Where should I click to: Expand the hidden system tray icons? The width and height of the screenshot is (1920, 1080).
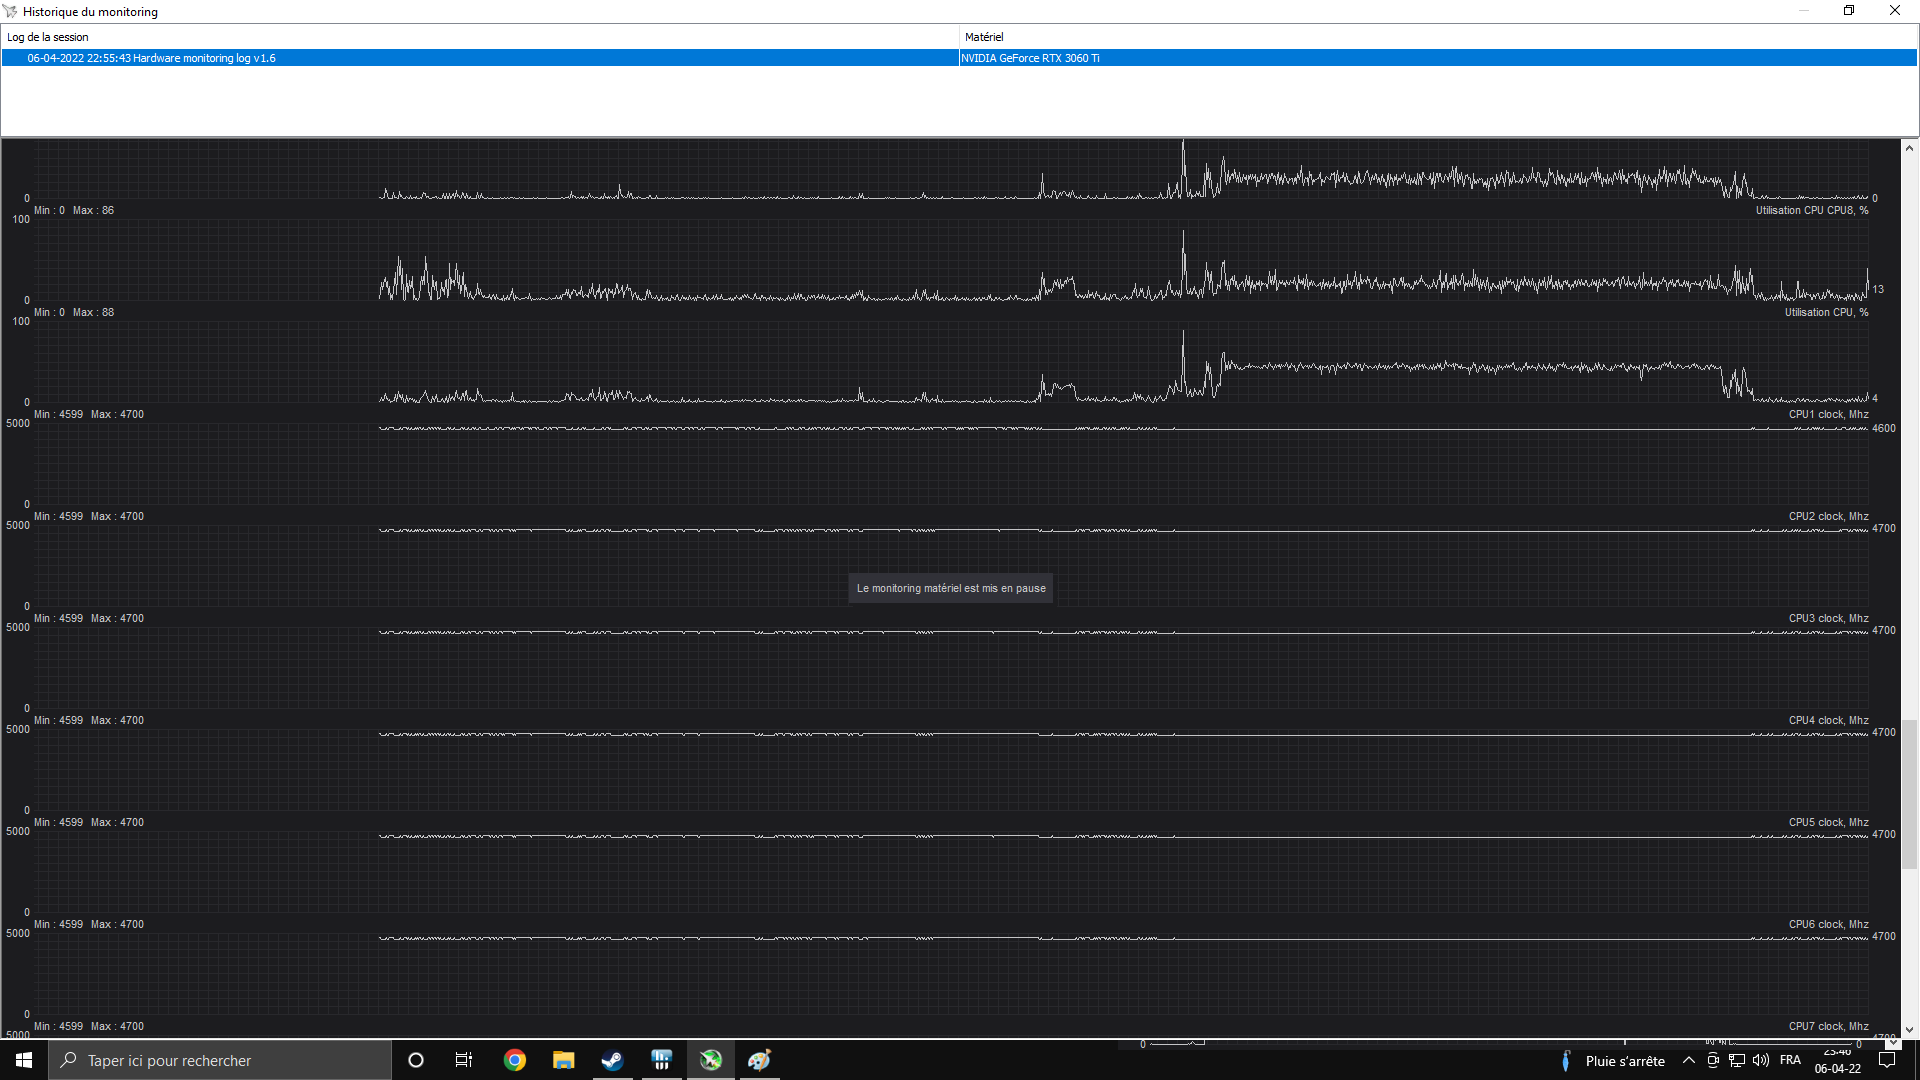(1689, 1060)
